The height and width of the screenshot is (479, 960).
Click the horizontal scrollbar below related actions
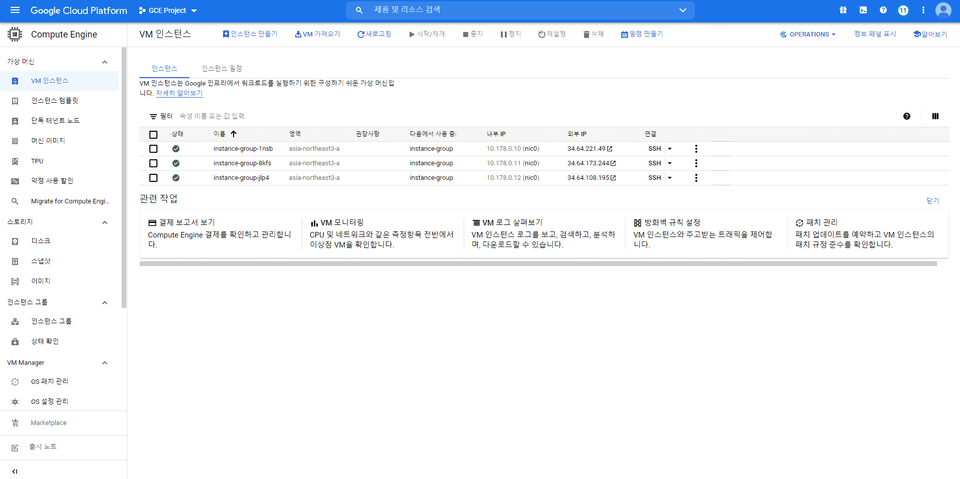(x=538, y=264)
